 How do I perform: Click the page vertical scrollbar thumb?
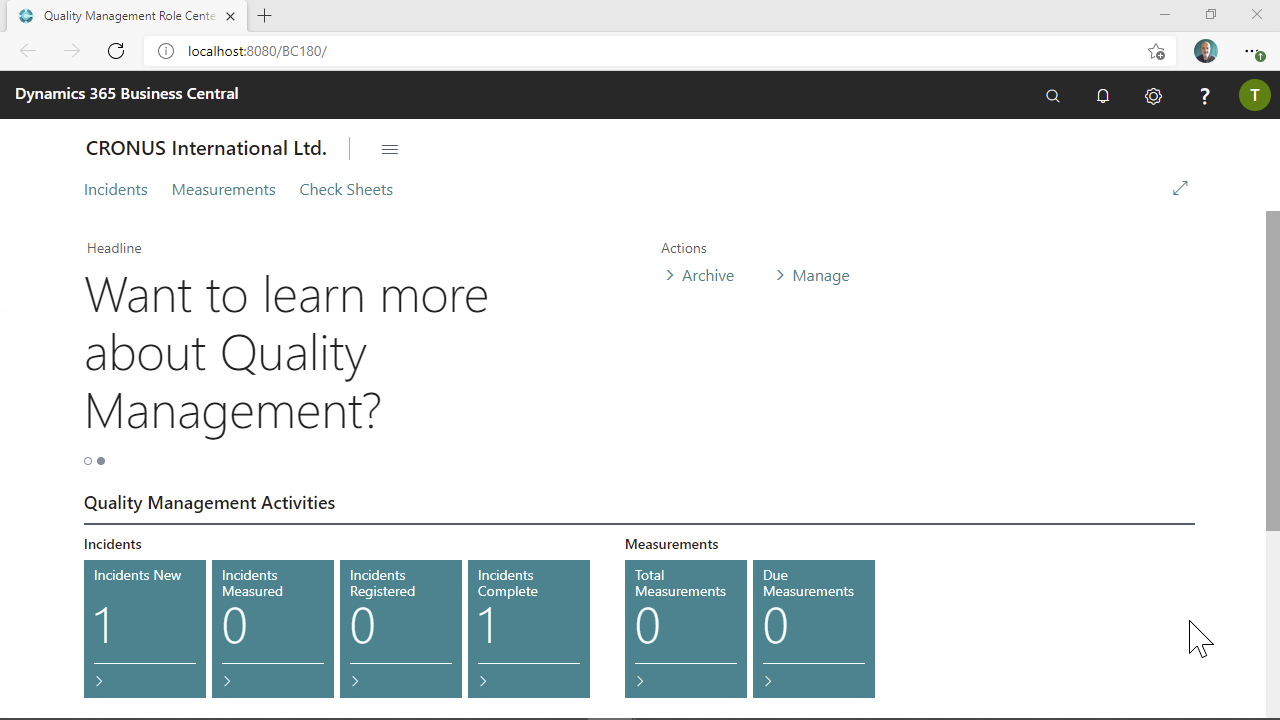tap(1273, 370)
